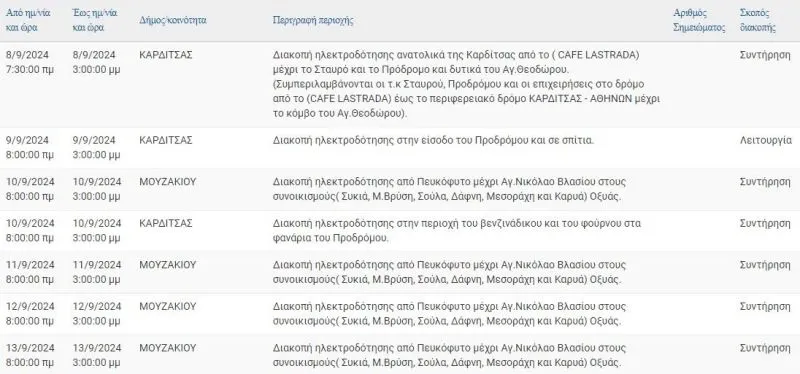
Task: Click the 'Περιγραφή περιοχής' column header
Action: pos(313,20)
